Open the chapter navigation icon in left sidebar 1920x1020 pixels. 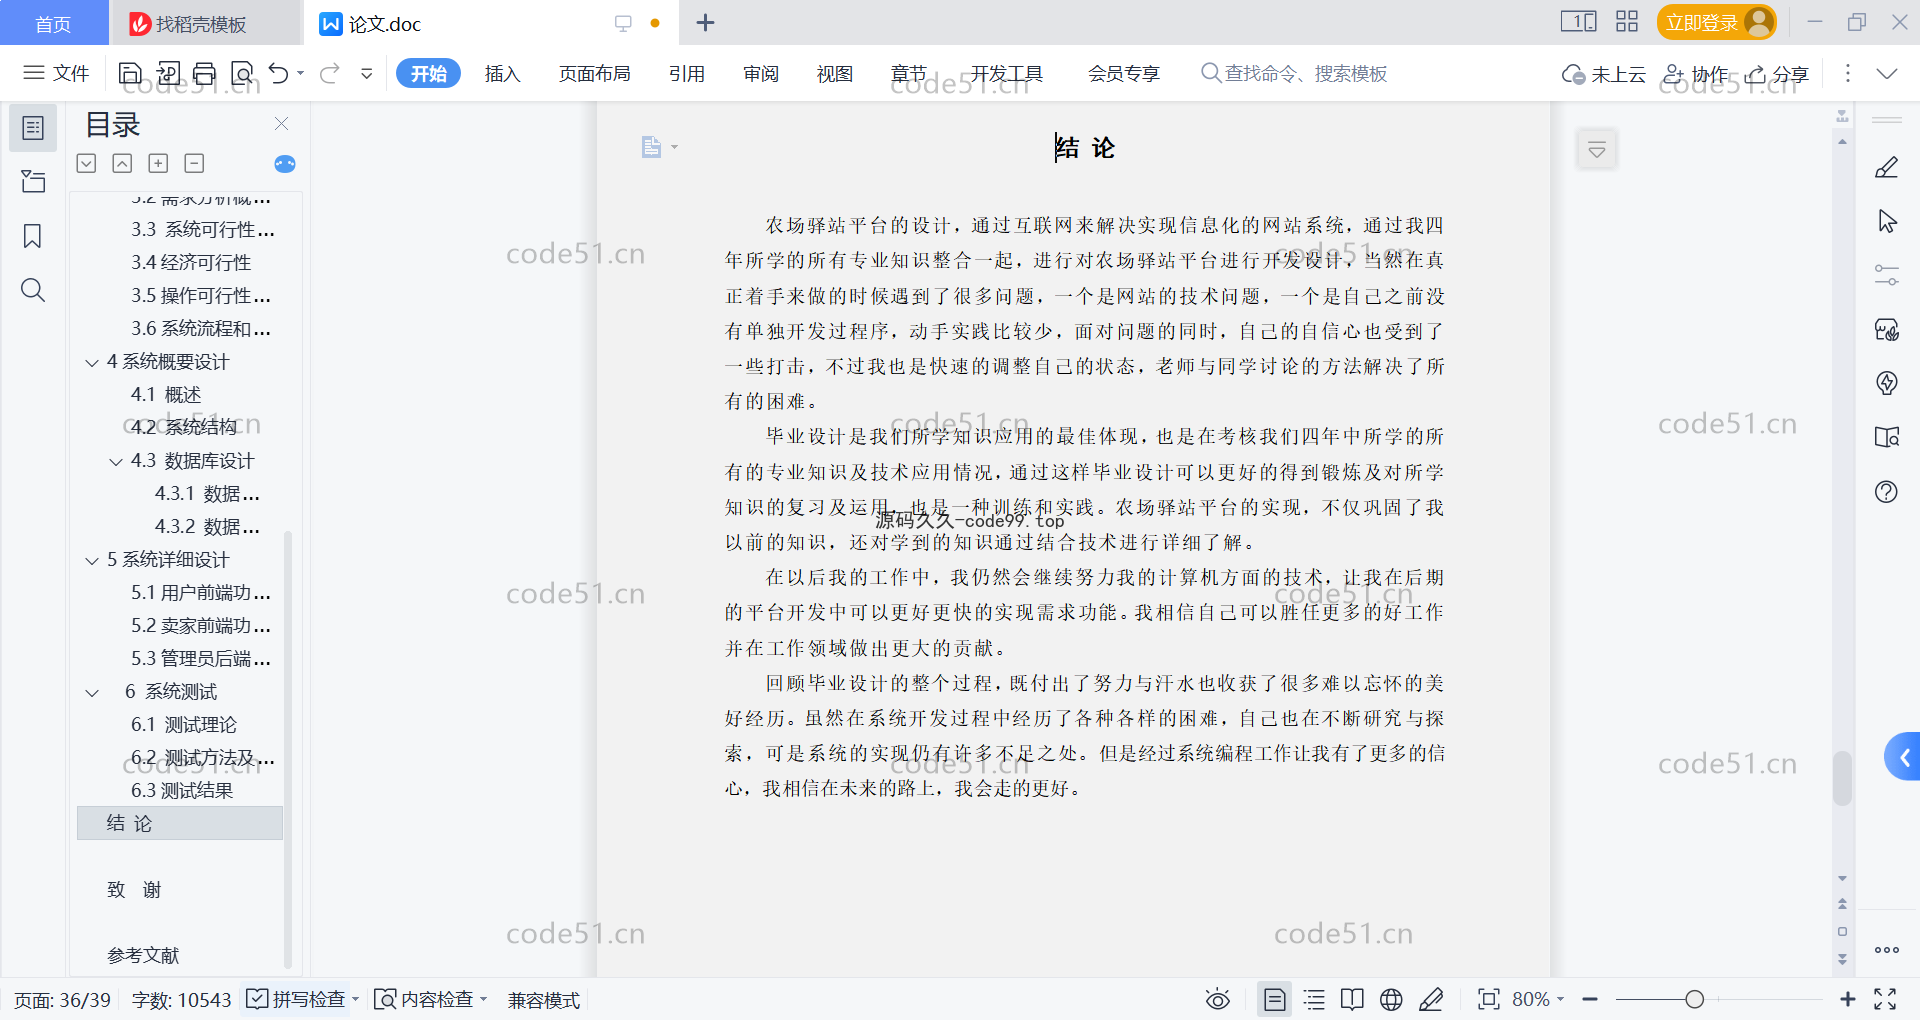(33, 181)
